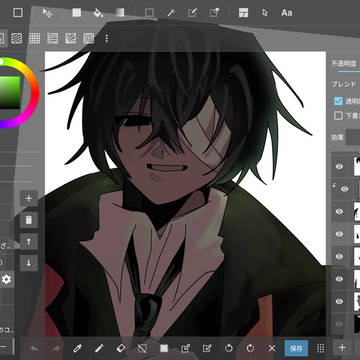The width and height of the screenshot is (360, 360).
Task: Open the dotted grid menu icon
Action: [x=320, y=348]
